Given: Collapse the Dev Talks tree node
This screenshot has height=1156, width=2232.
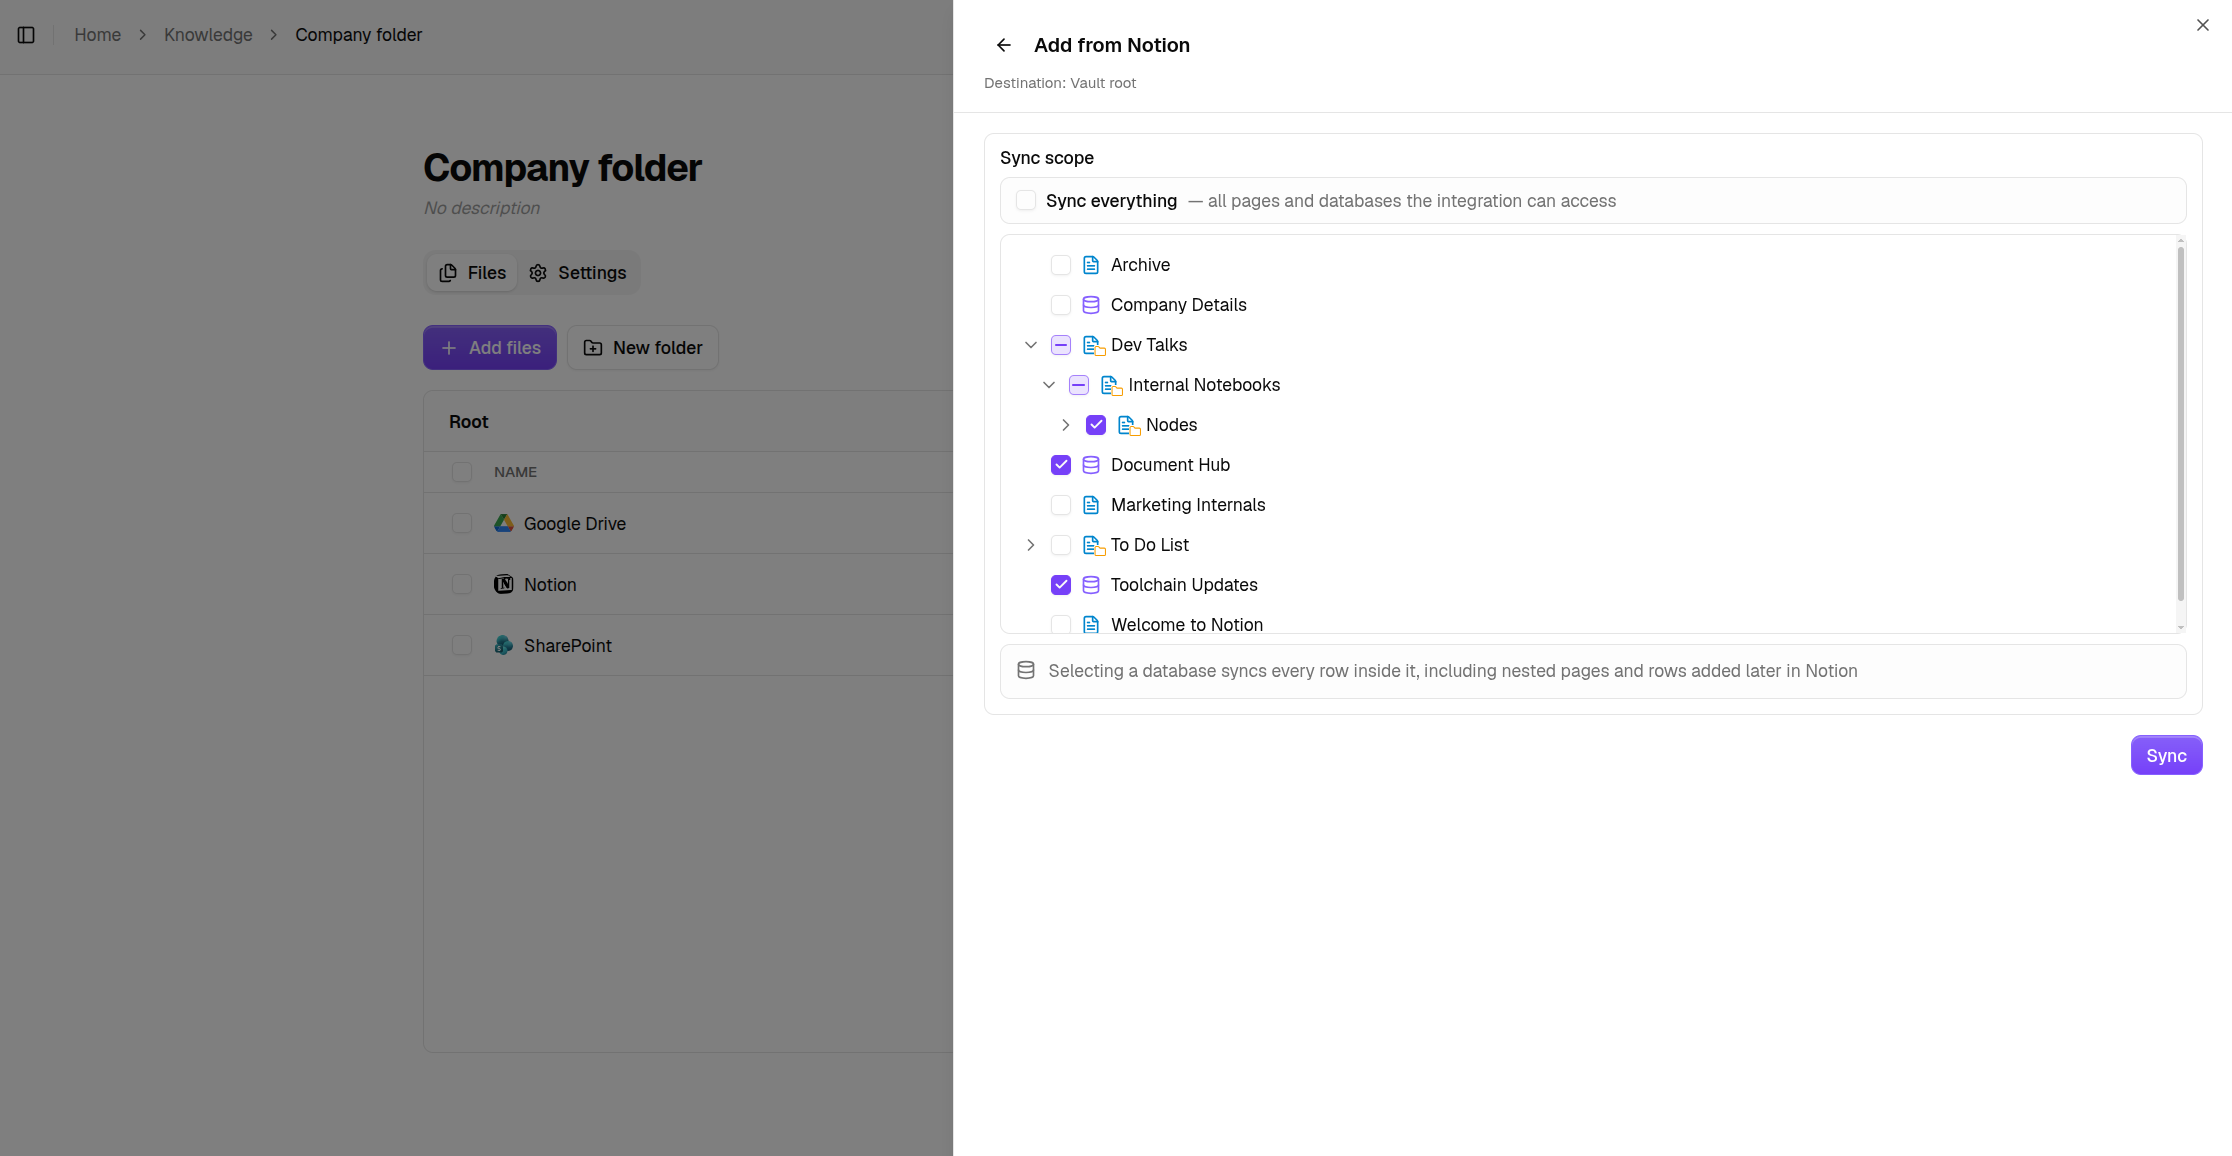Looking at the screenshot, I should click(x=1031, y=345).
